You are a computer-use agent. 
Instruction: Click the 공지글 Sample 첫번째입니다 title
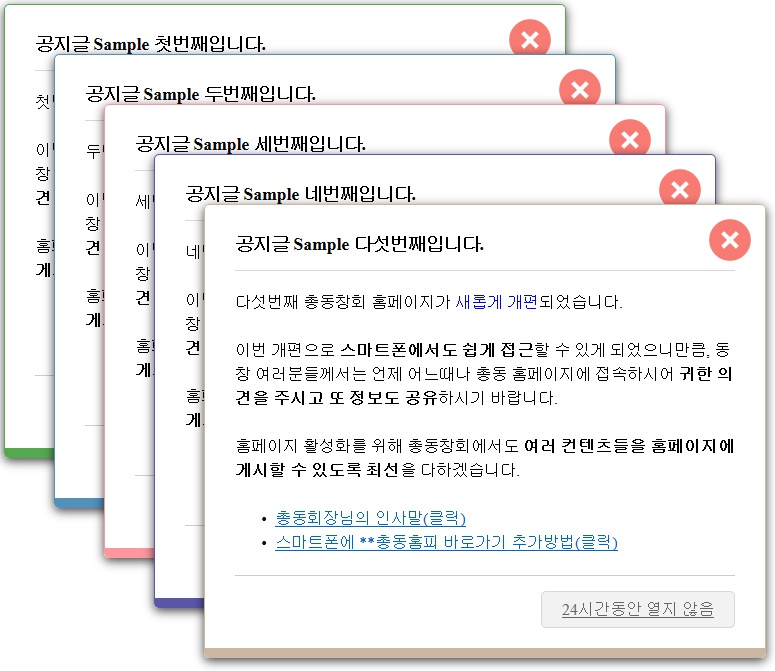coord(150,44)
